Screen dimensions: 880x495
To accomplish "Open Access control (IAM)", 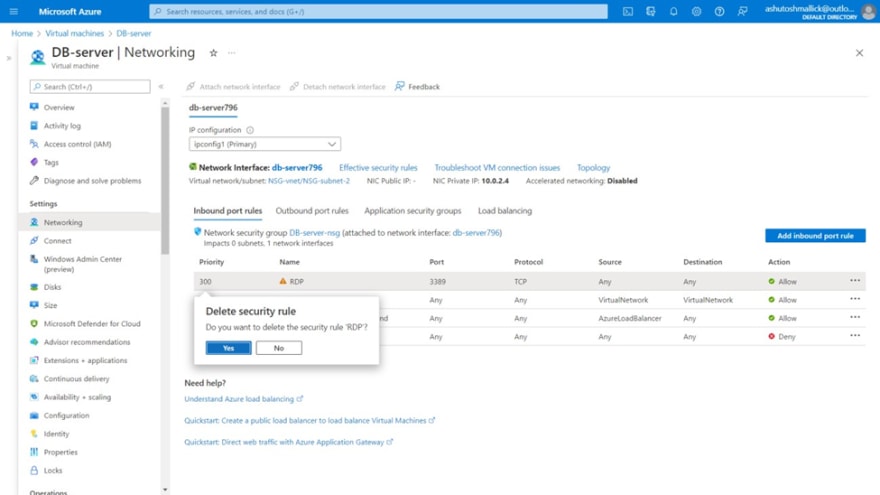I will coord(77,144).
